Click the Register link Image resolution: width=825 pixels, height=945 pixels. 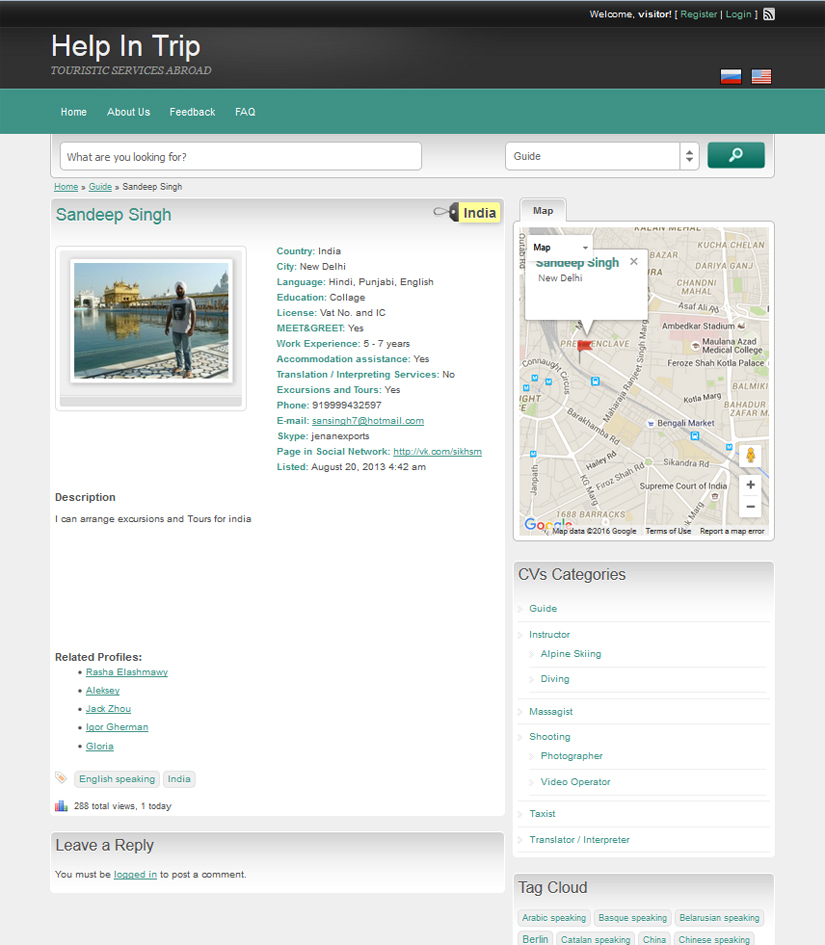pyautogui.click(x=698, y=14)
